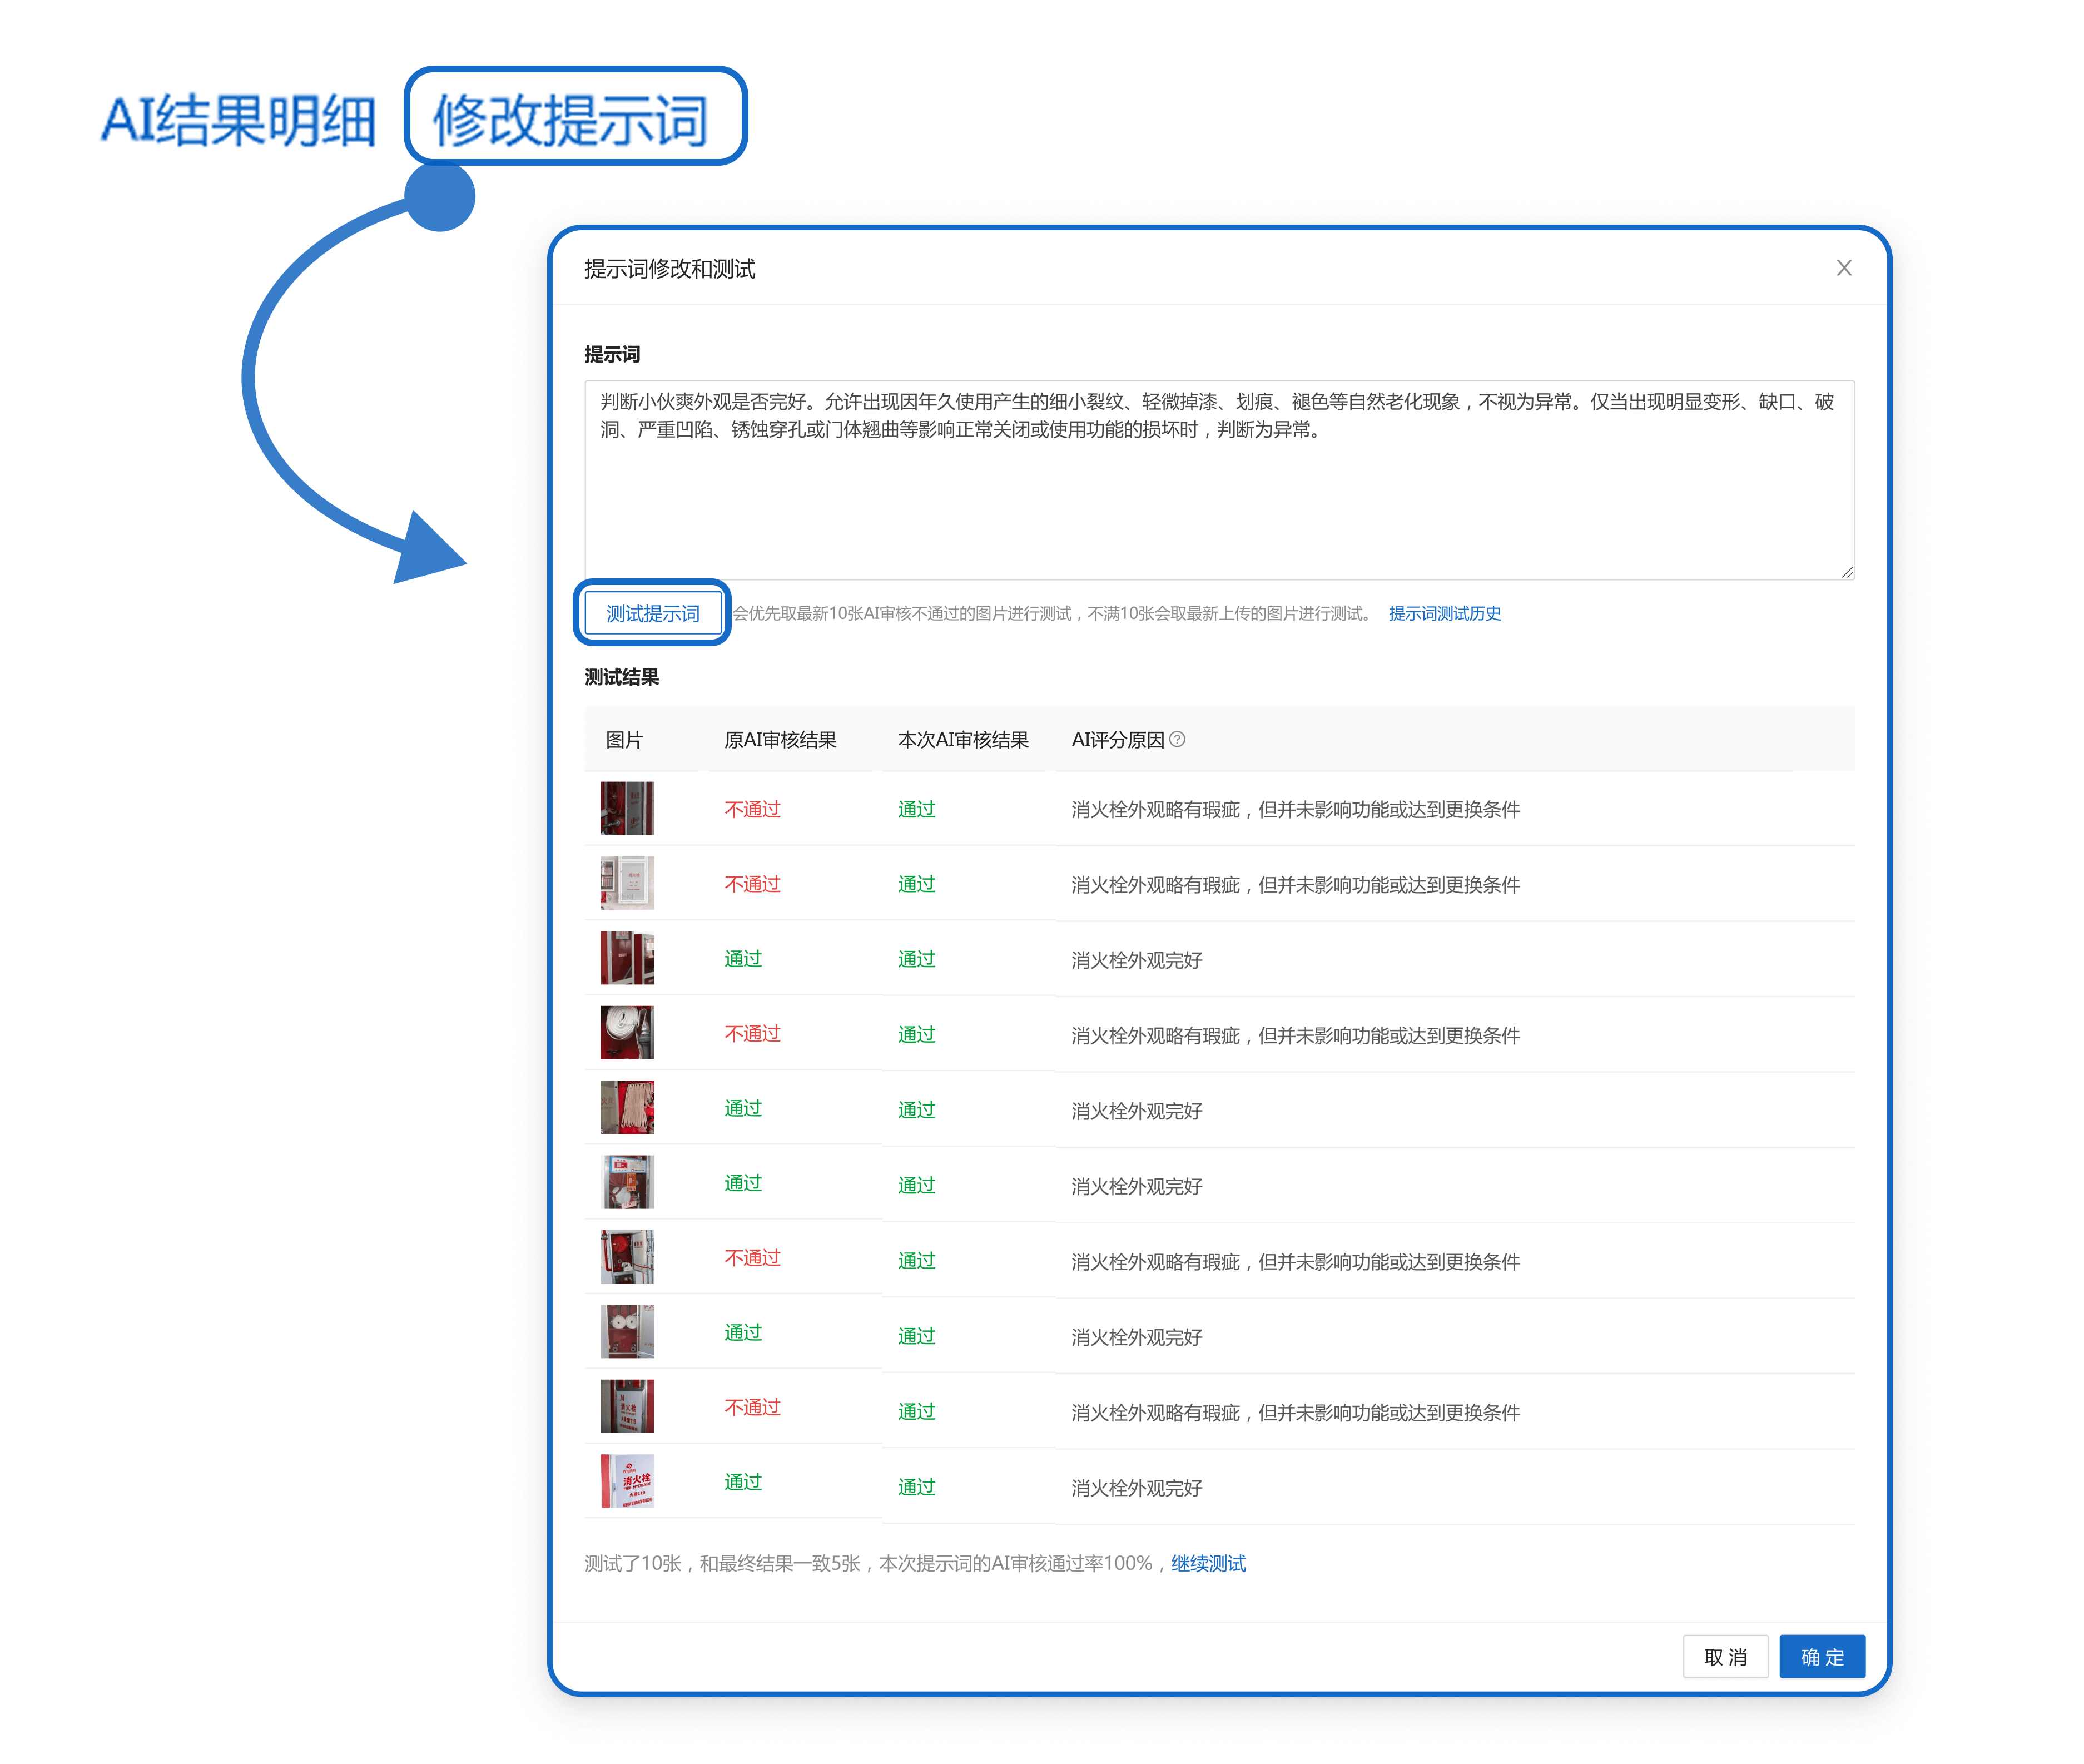Open fifth row folded hose thumbnail
Viewport: 2084px width, 1764px height.
[627, 1108]
